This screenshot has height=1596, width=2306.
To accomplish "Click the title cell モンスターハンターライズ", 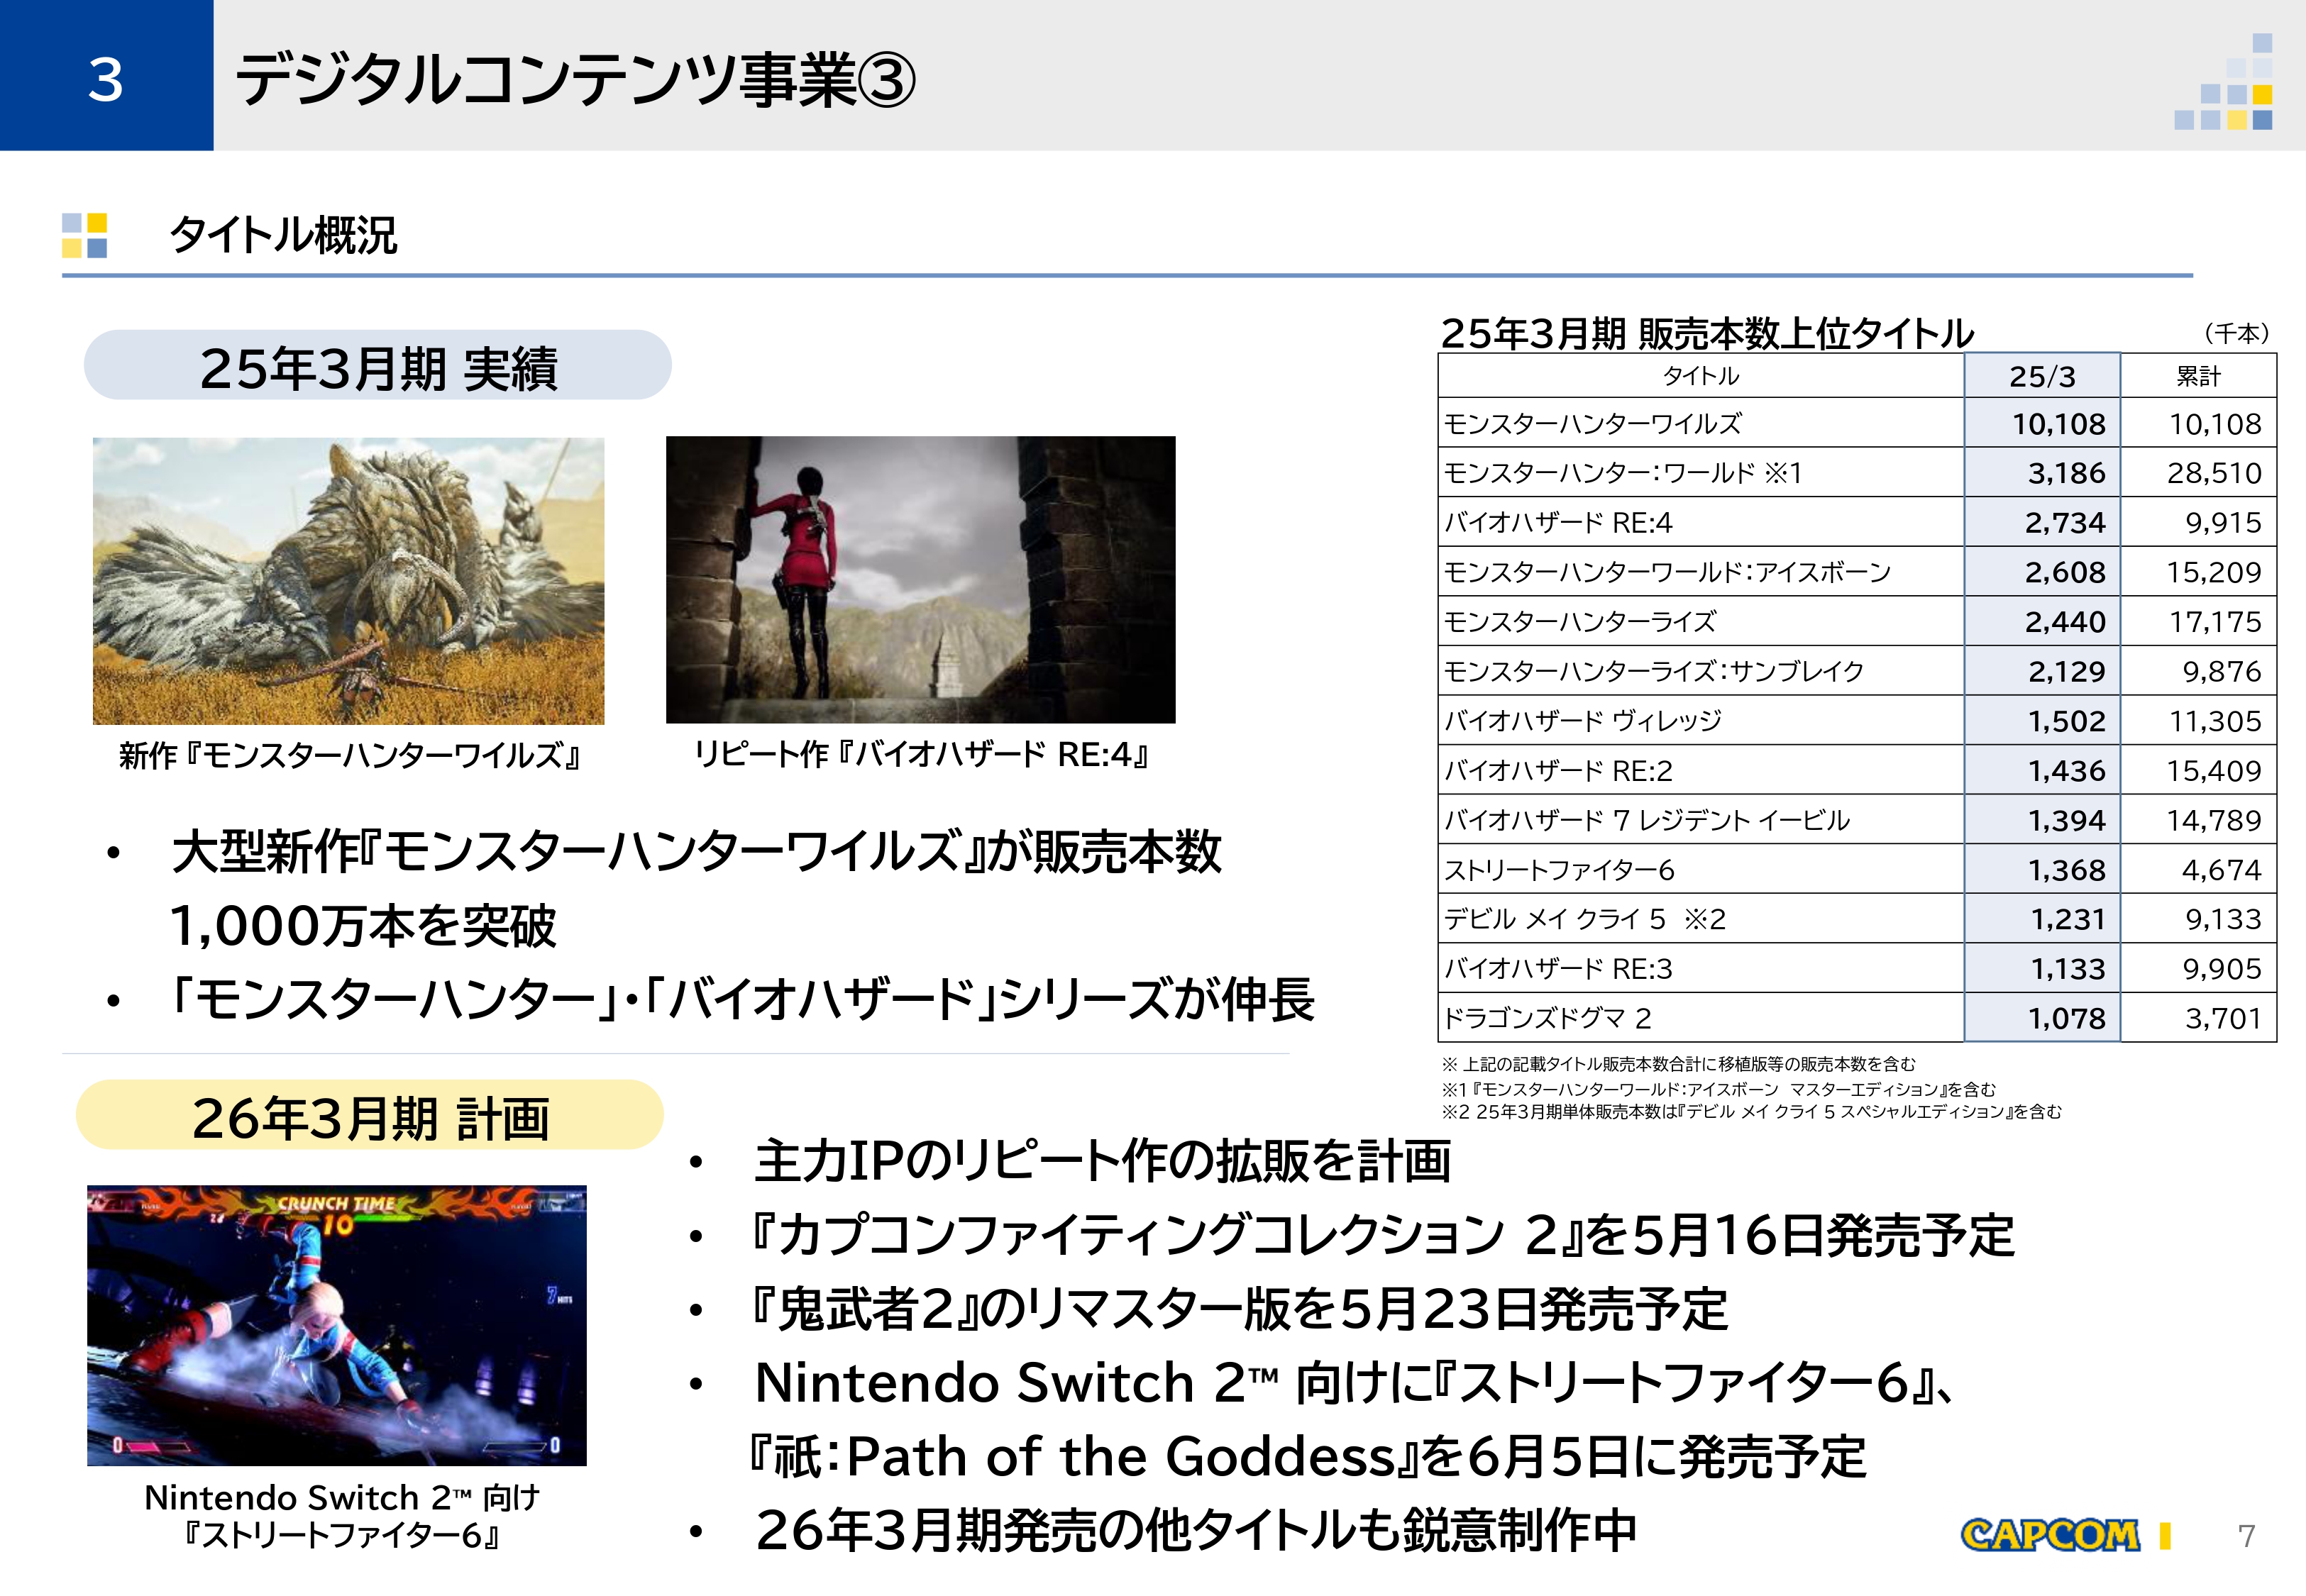I will [1701, 621].
